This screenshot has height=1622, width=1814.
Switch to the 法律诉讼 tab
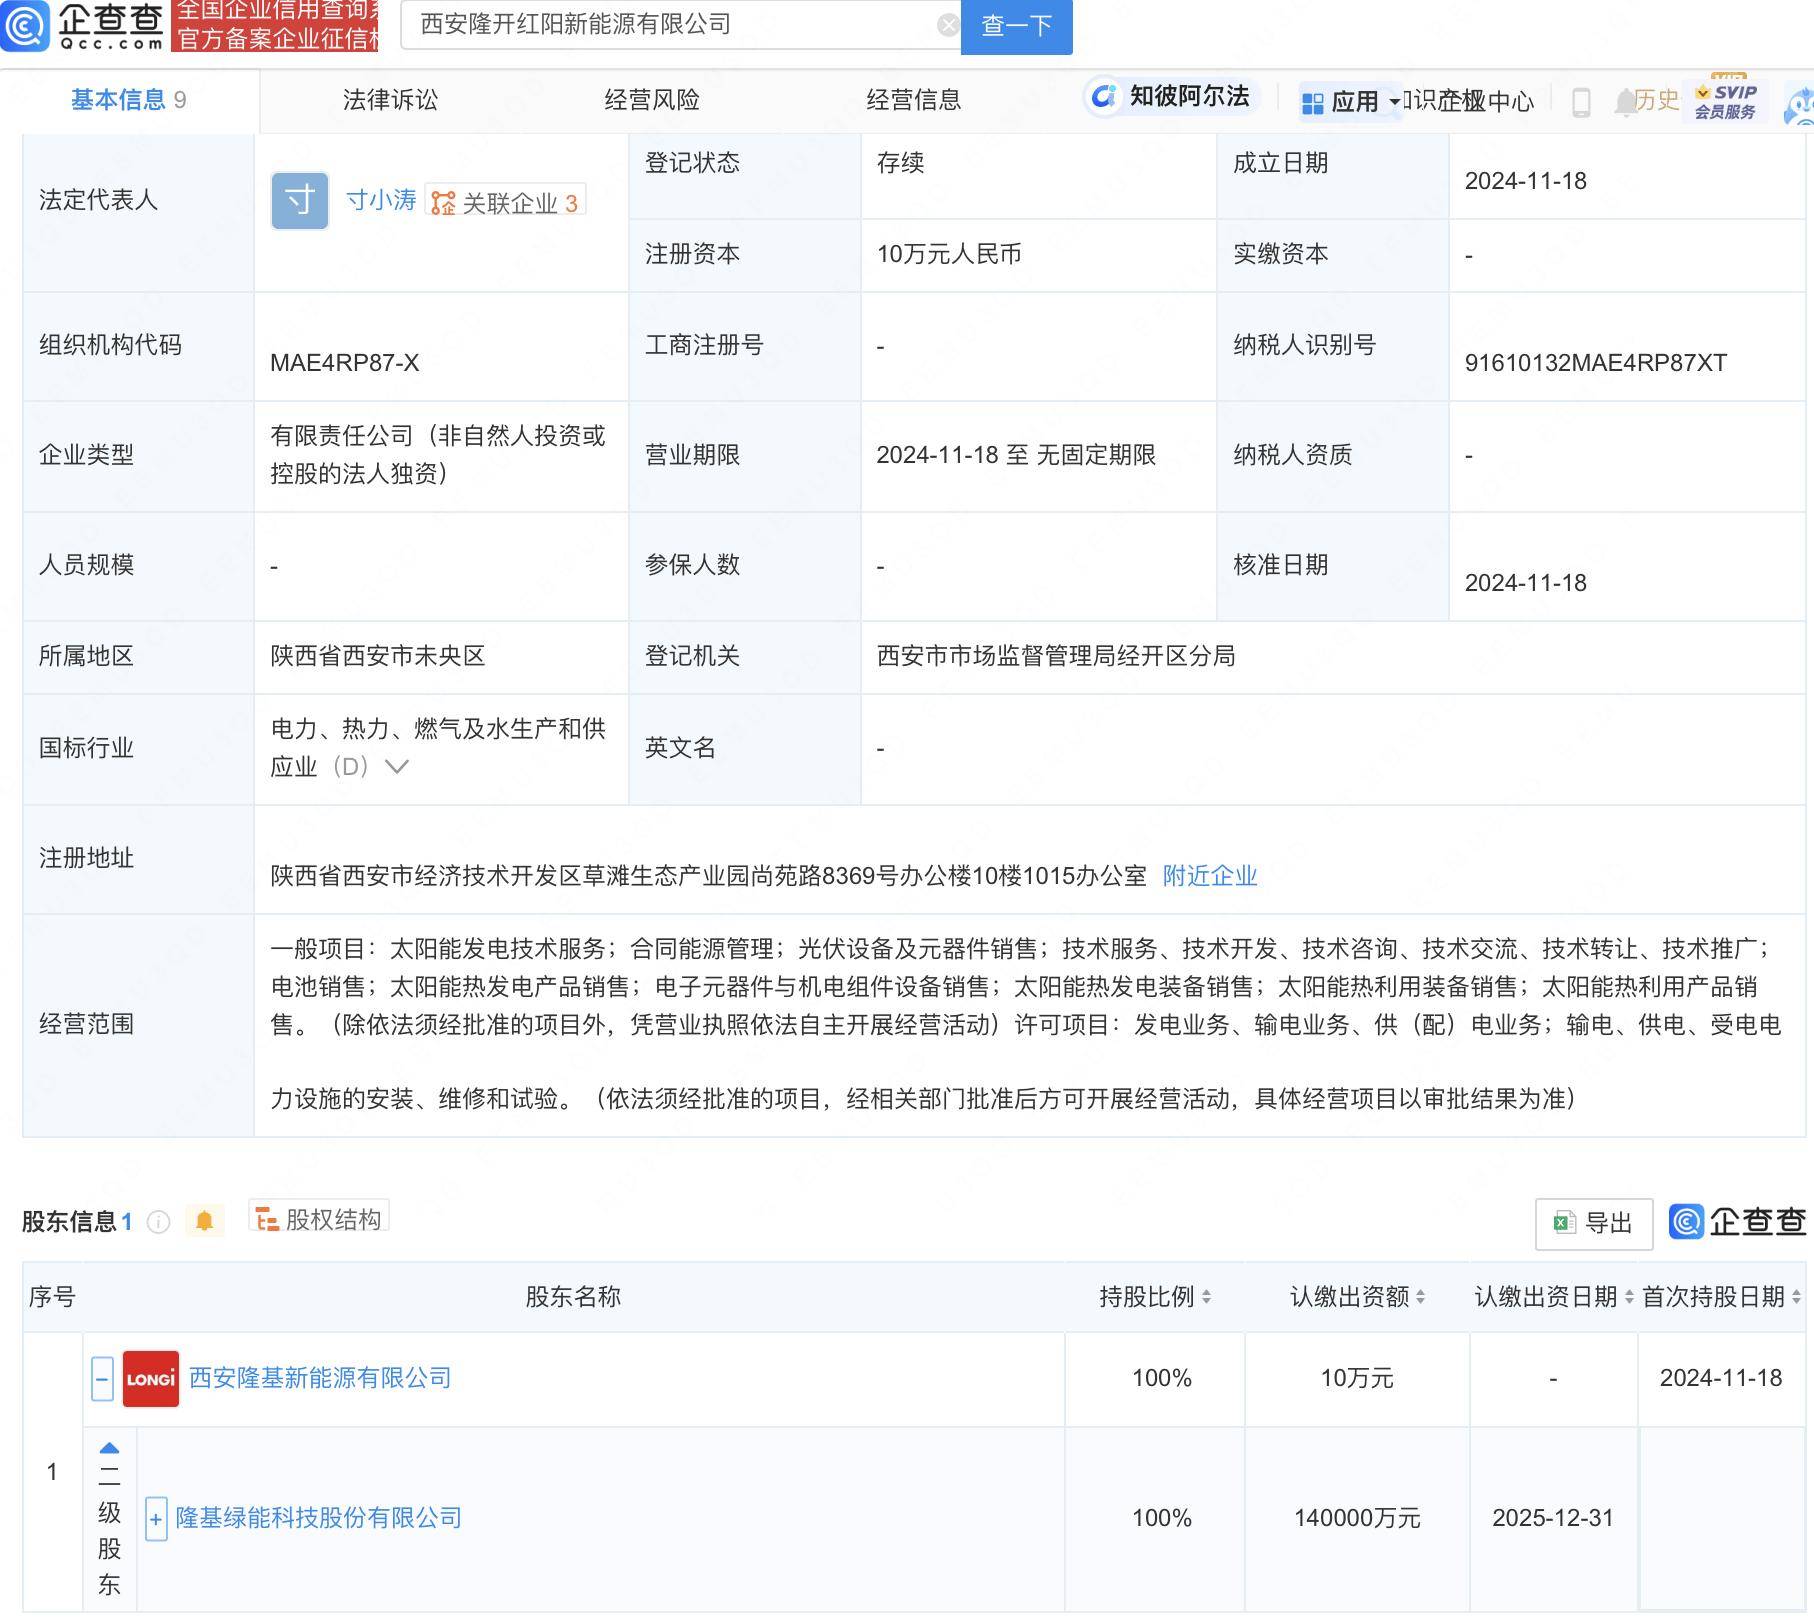[391, 100]
